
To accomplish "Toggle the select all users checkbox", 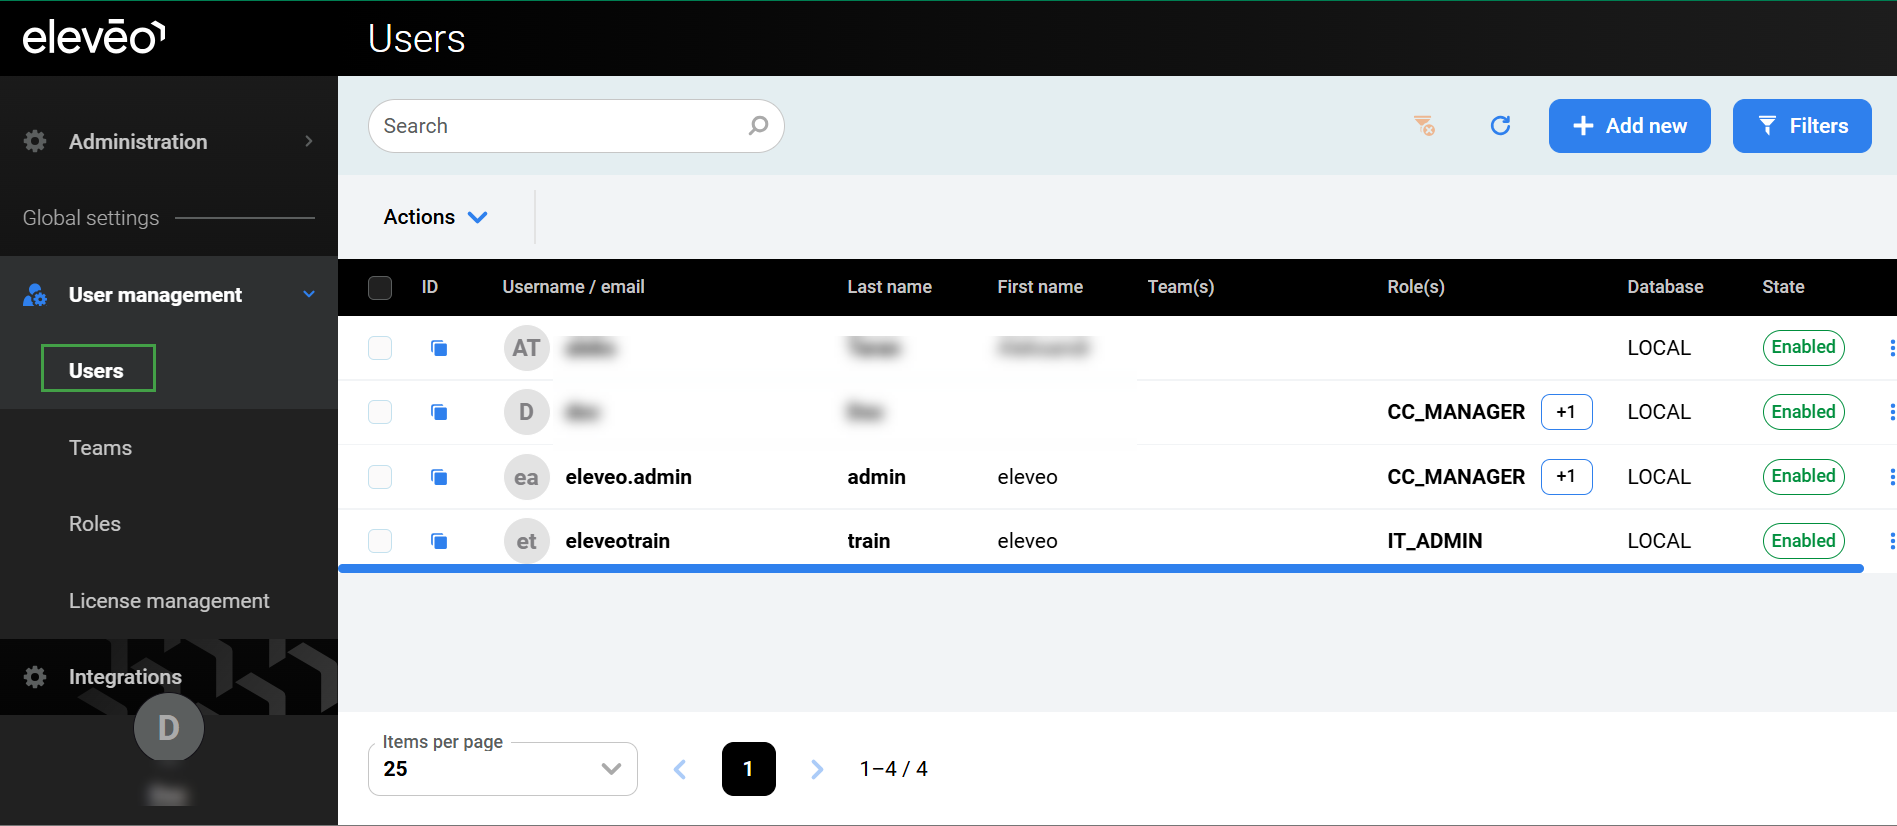I will [x=380, y=288].
